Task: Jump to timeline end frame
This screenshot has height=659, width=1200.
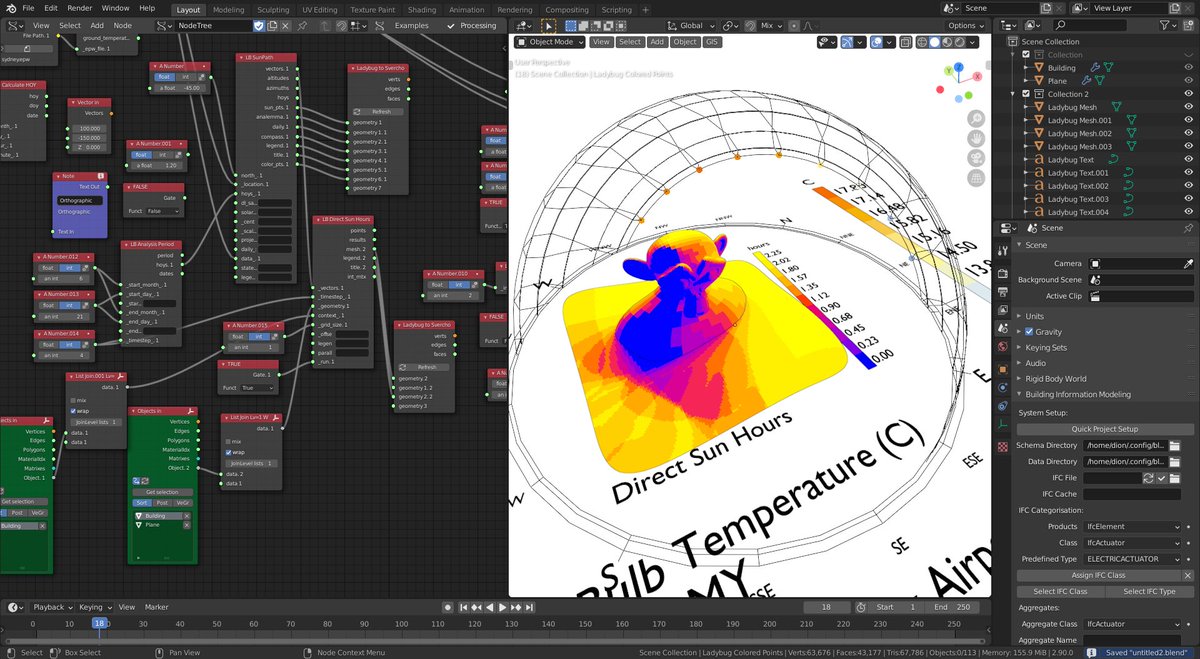Action: [530, 607]
